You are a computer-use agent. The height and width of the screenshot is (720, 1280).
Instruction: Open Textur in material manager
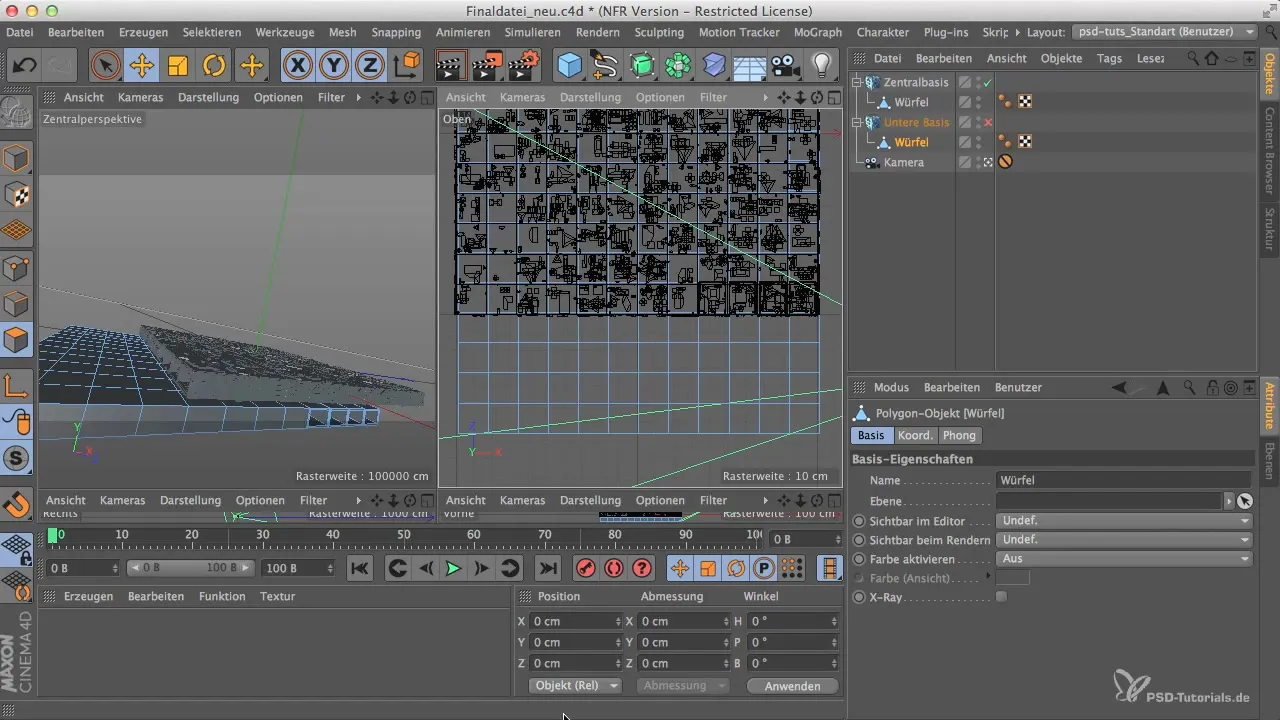click(x=277, y=596)
